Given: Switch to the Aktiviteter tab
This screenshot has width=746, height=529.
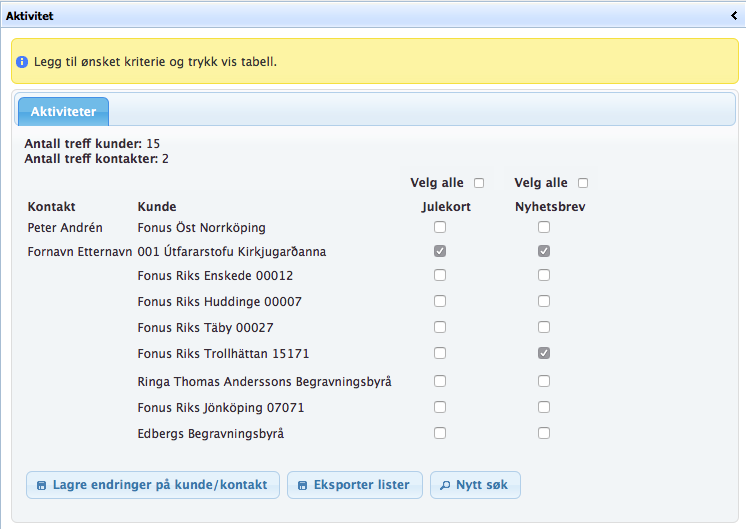Looking at the screenshot, I should [x=63, y=111].
